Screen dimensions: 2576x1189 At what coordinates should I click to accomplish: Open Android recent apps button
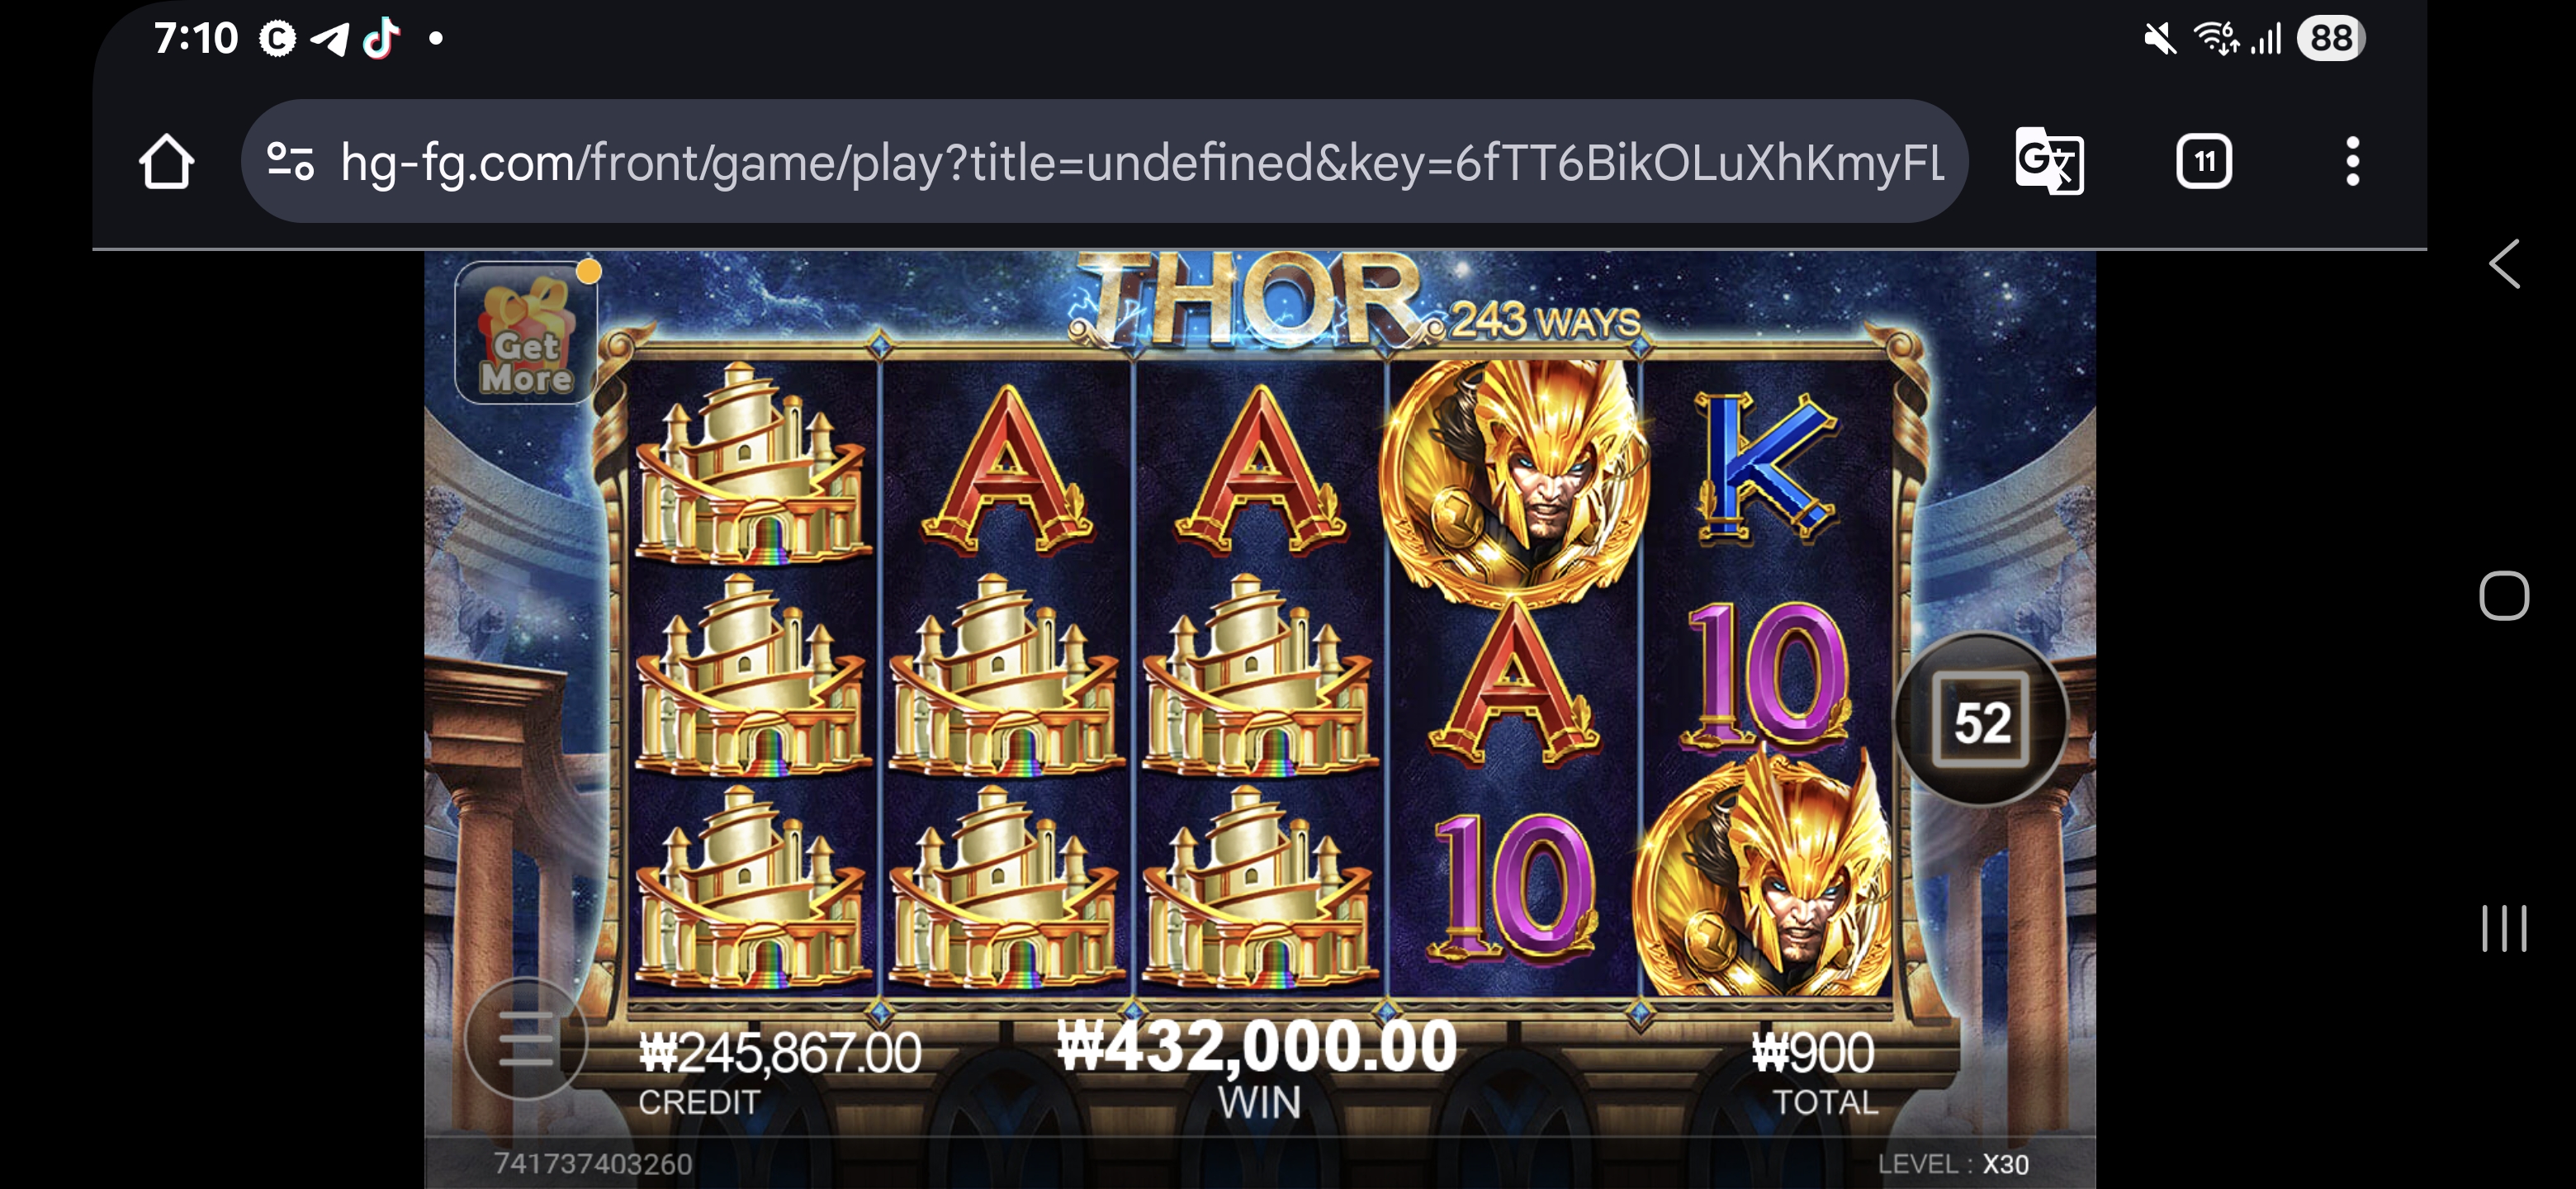tap(2504, 928)
